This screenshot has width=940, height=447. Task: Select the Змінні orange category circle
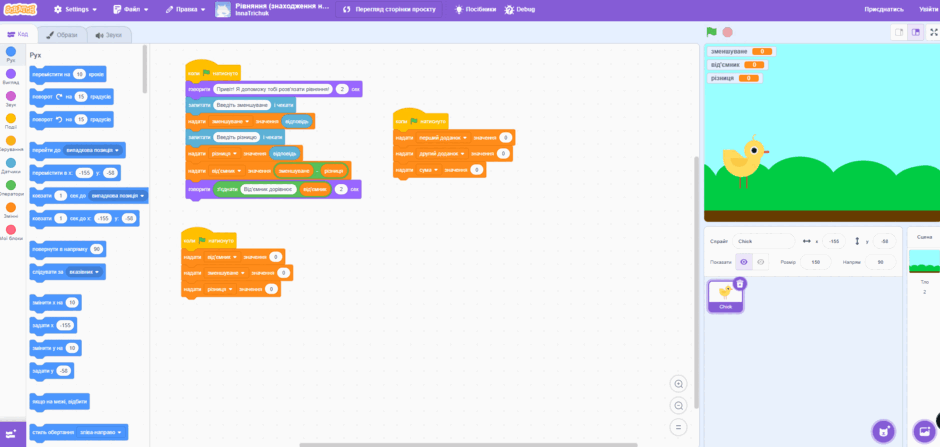pyautogui.click(x=11, y=207)
